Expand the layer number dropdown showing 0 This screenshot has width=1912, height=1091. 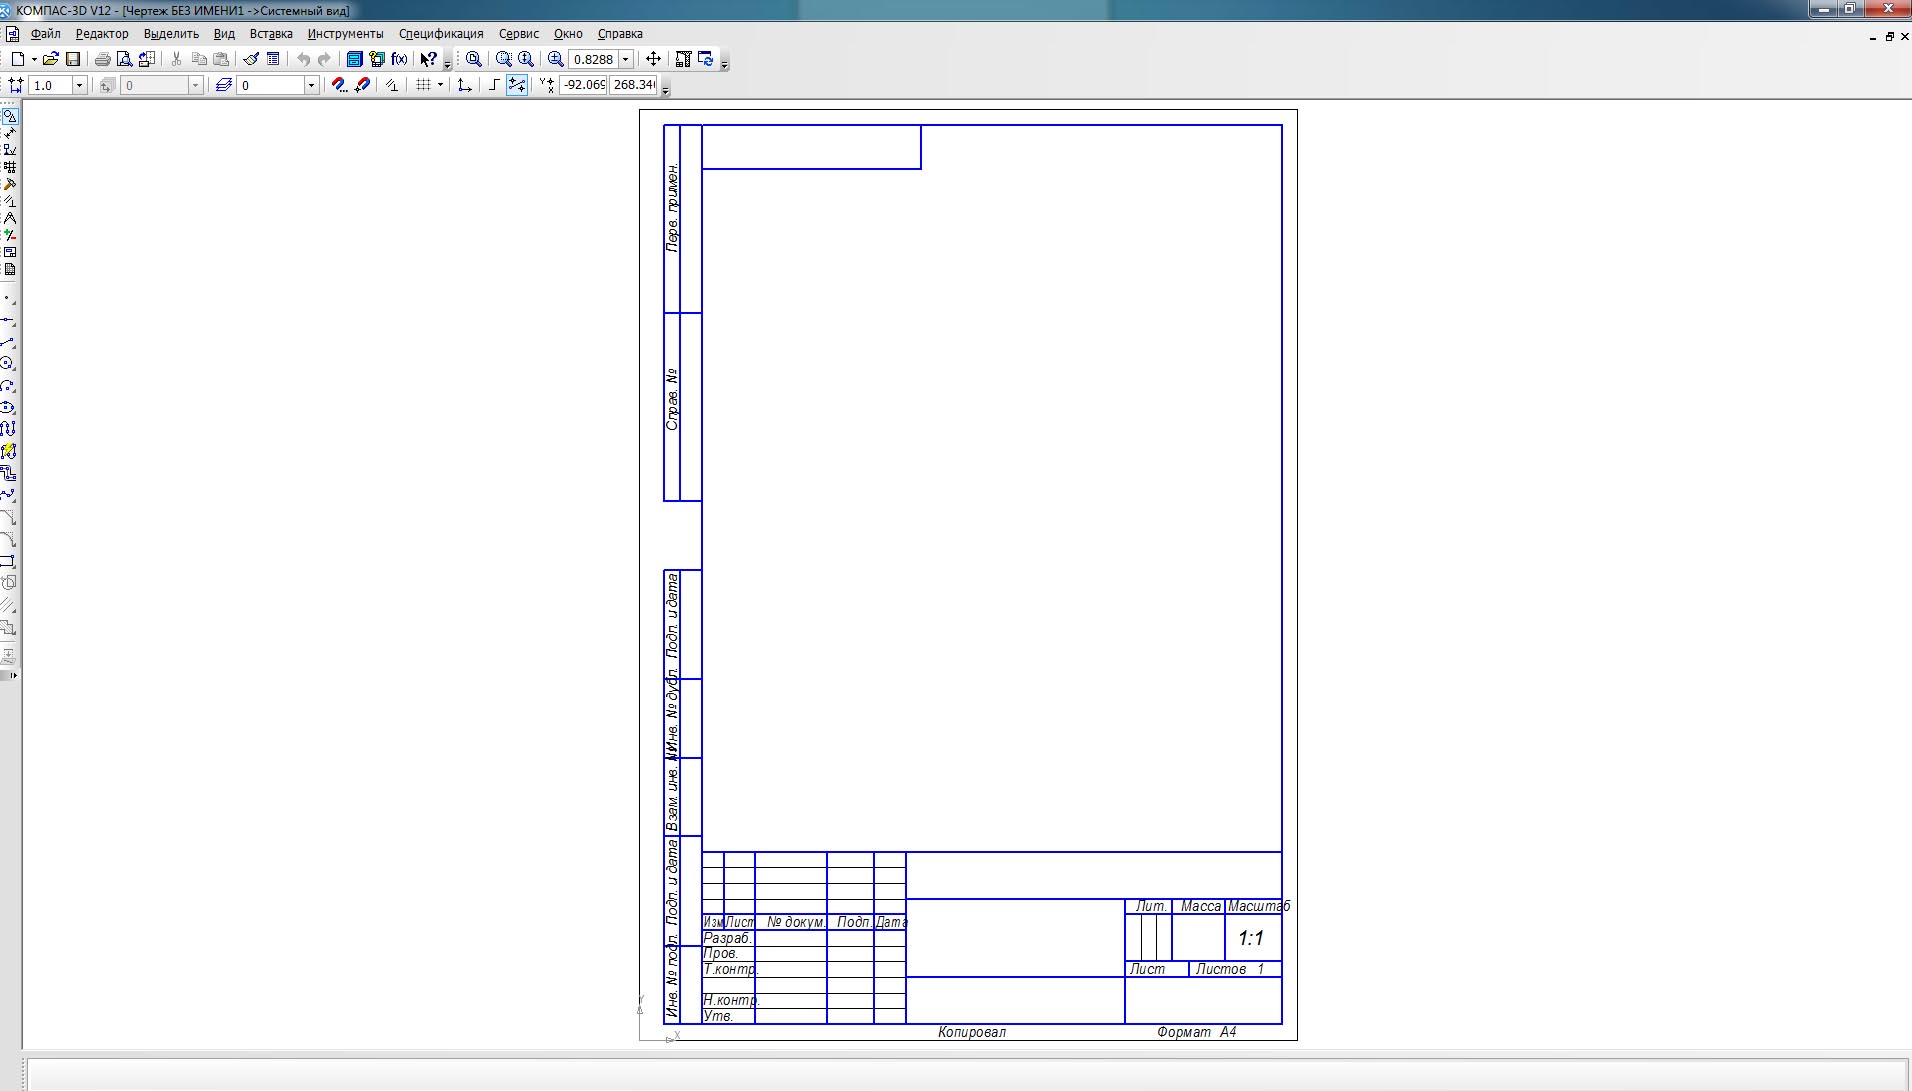(x=311, y=85)
